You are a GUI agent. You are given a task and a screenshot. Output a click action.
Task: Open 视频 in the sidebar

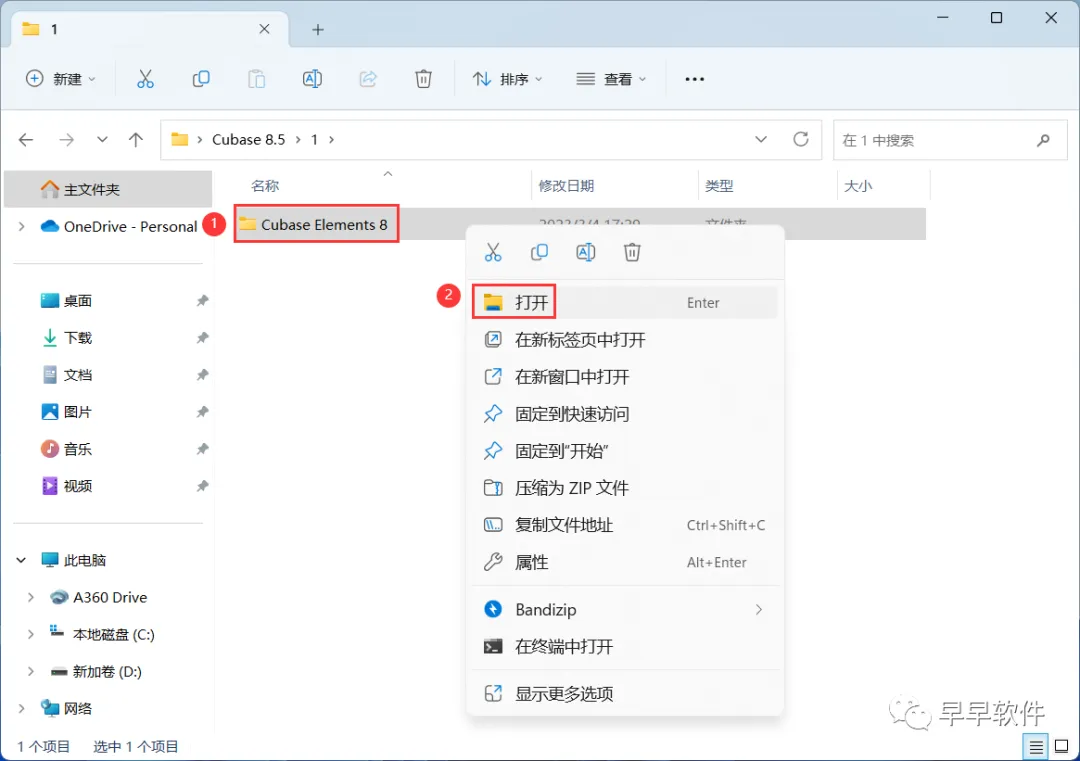click(x=78, y=486)
